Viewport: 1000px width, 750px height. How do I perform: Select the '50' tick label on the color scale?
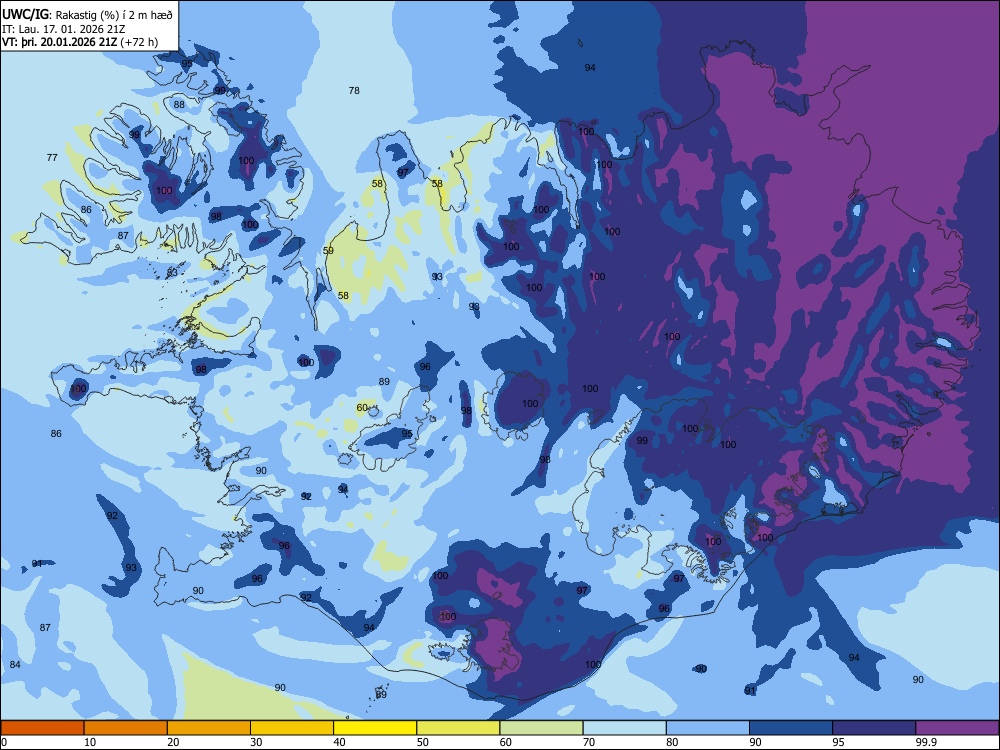pyautogui.click(x=423, y=742)
